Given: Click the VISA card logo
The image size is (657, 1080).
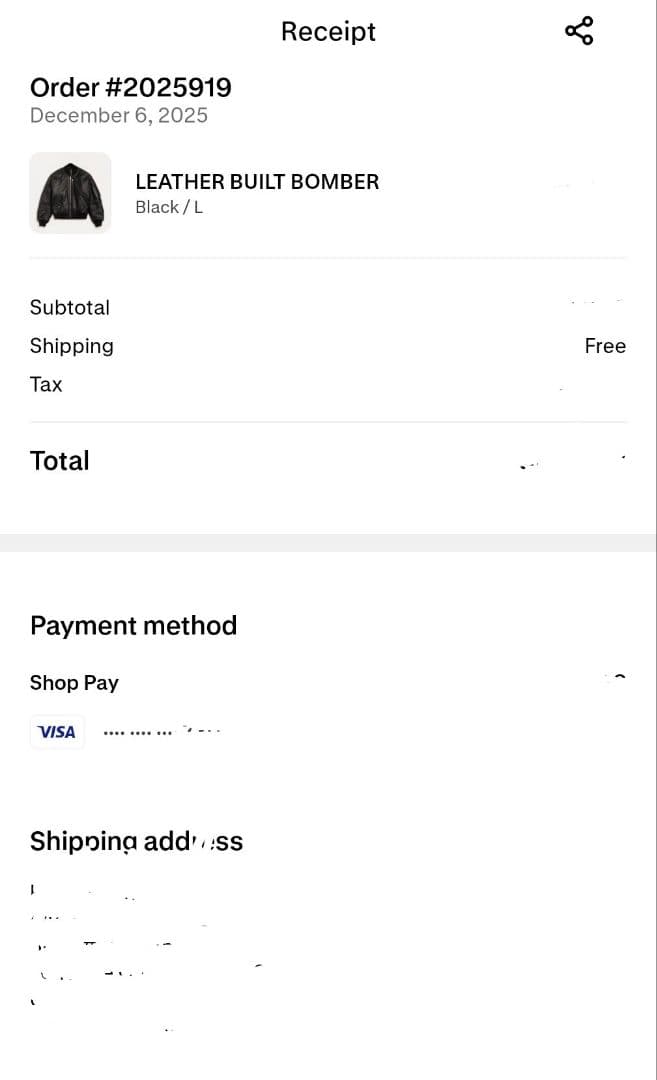Looking at the screenshot, I should pyautogui.click(x=57, y=732).
